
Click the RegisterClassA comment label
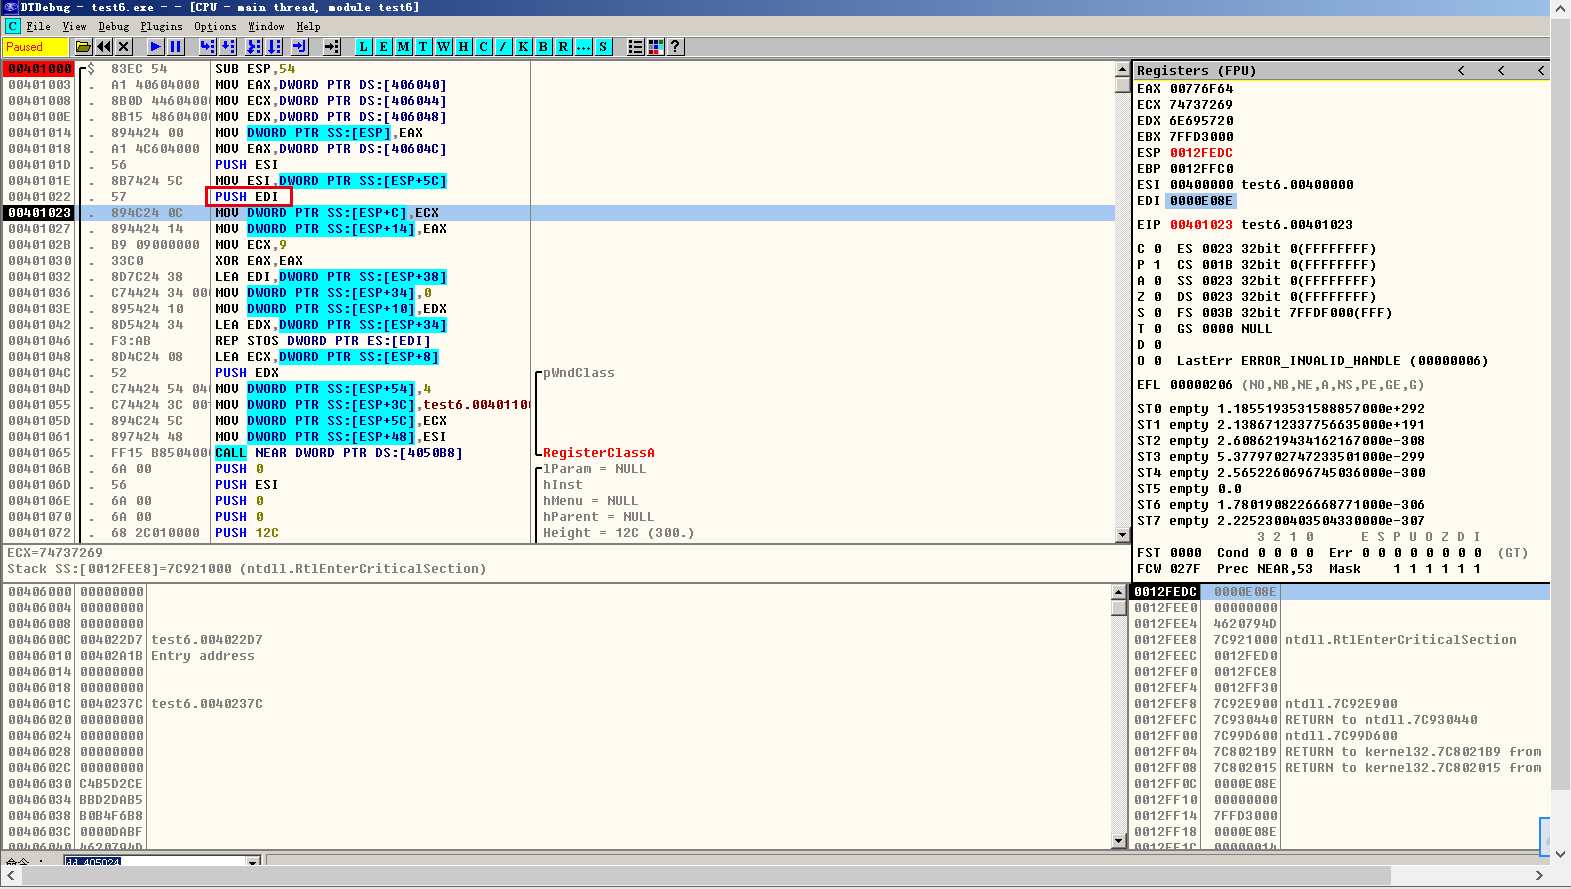pos(598,453)
